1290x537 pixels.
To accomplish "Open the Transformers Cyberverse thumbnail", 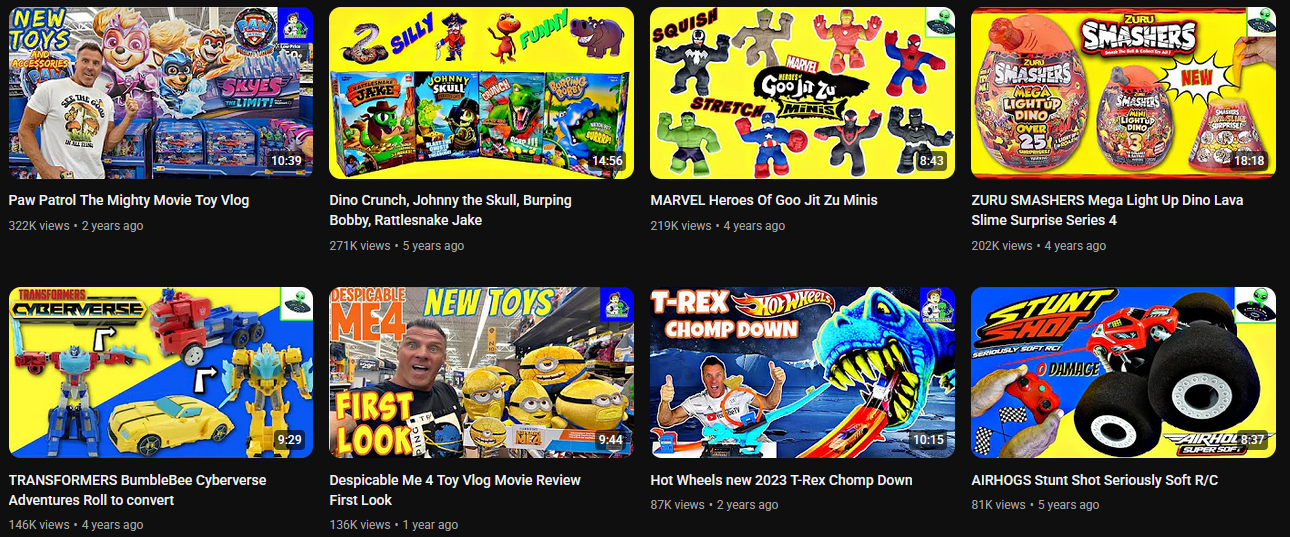I will pos(160,372).
